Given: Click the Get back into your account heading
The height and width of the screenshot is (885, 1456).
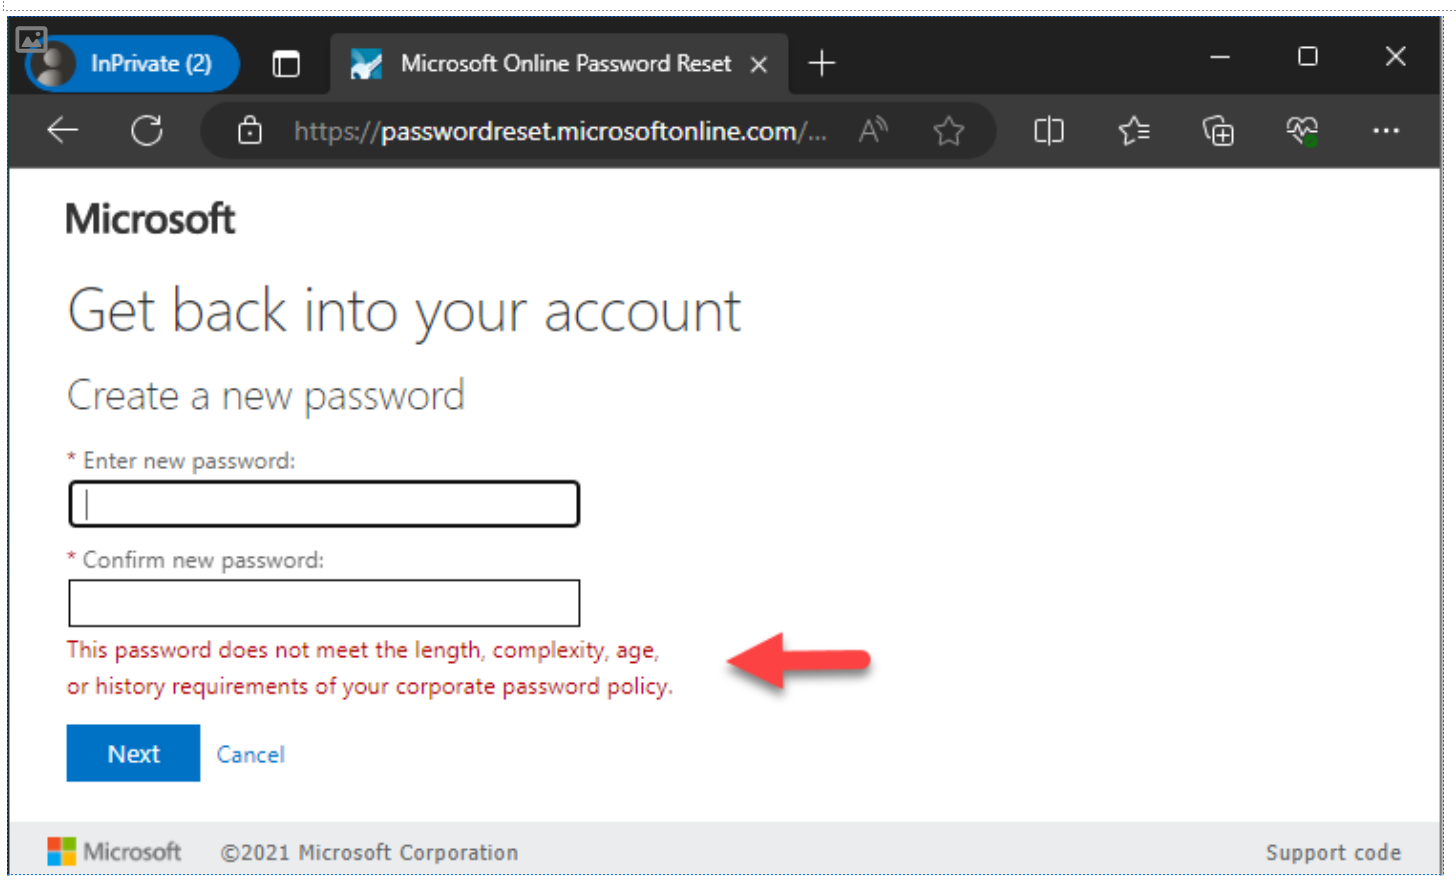Looking at the screenshot, I should (x=404, y=311).
